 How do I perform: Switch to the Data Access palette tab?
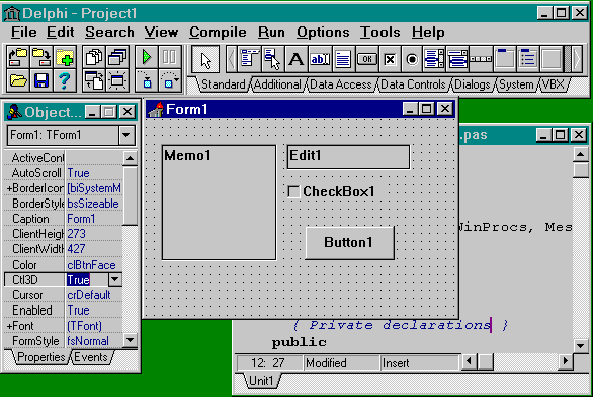(x=340, y=84)
